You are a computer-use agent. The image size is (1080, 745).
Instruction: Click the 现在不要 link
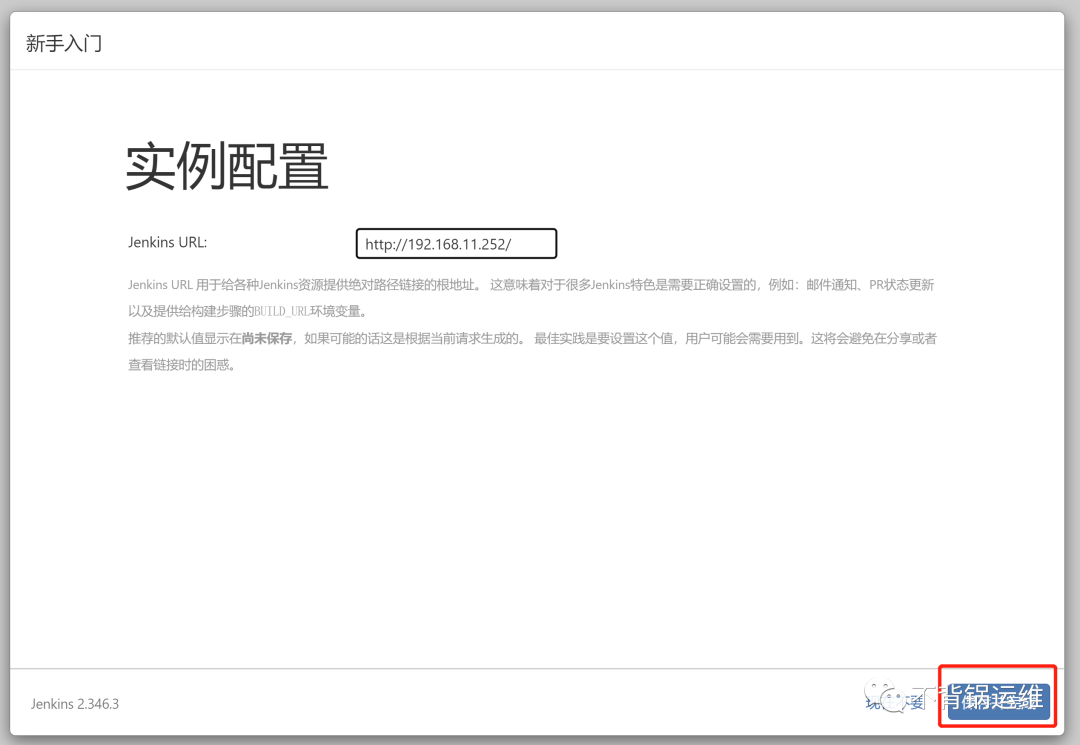tap(894, 703)
